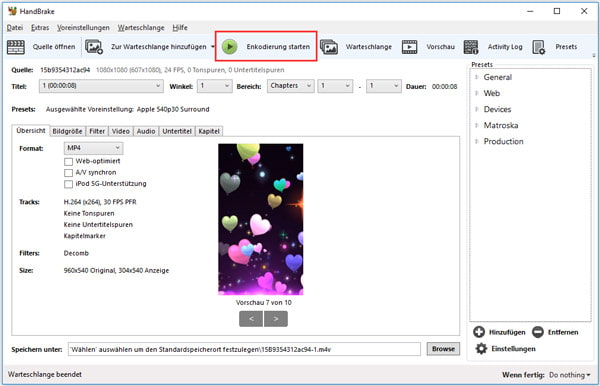Open the Warteschlange queue icon
600x386 pixels.
click(329, 47)
